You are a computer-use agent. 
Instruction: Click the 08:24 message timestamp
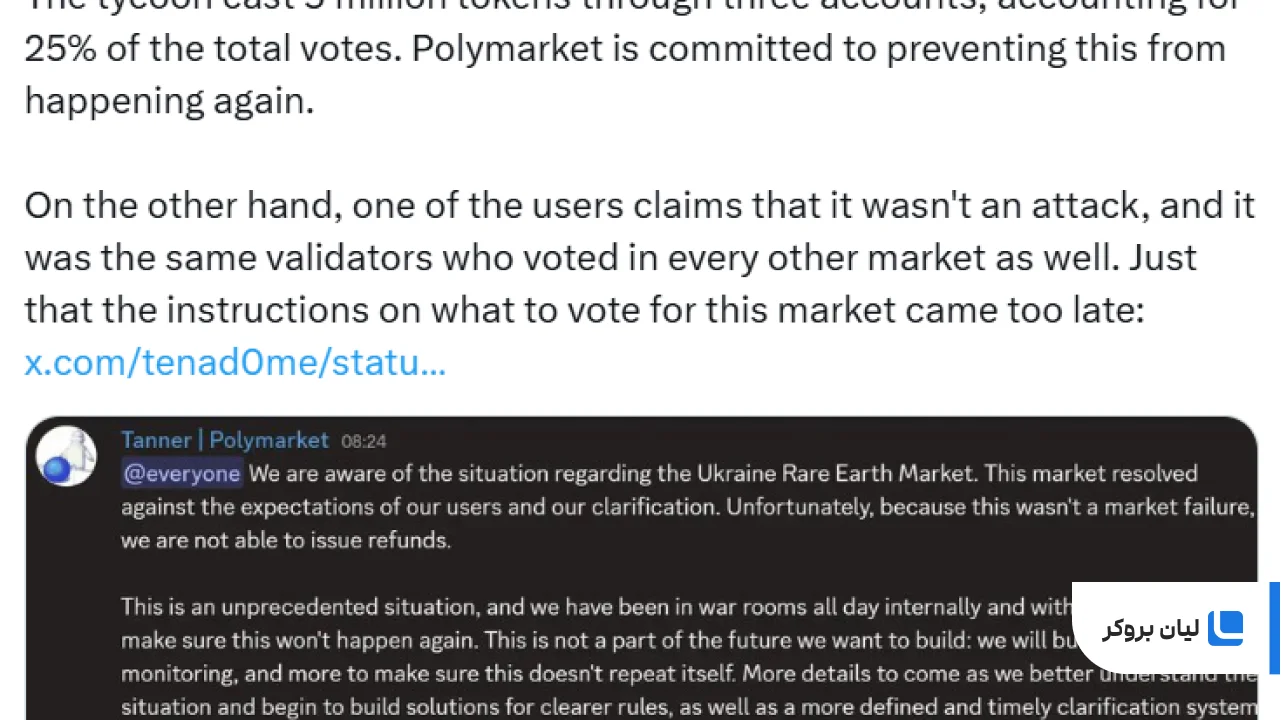click(x=364, y=441)
